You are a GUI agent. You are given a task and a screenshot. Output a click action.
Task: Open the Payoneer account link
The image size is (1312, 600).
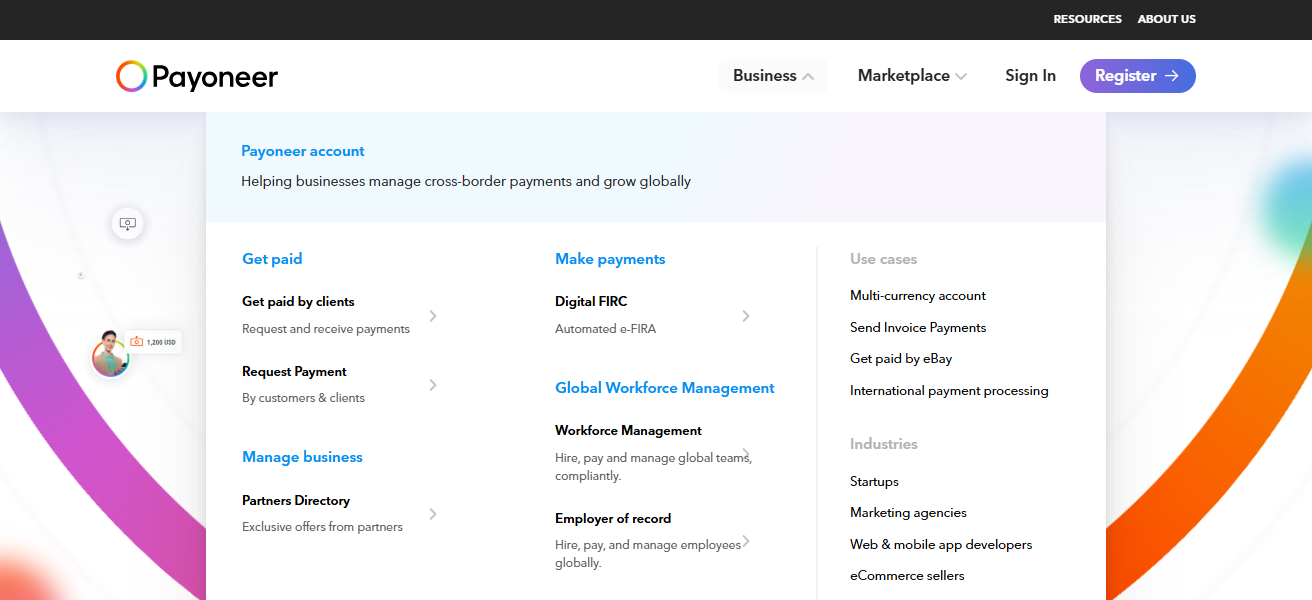tap(303, 151)
